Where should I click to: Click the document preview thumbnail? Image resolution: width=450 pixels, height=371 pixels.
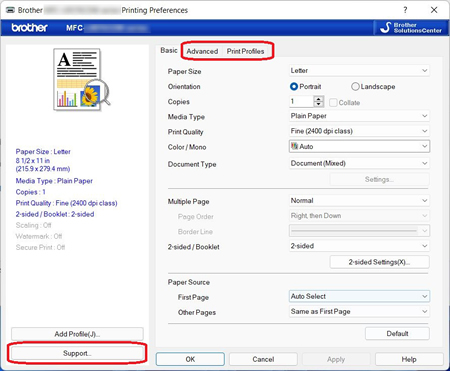[82, 79]
